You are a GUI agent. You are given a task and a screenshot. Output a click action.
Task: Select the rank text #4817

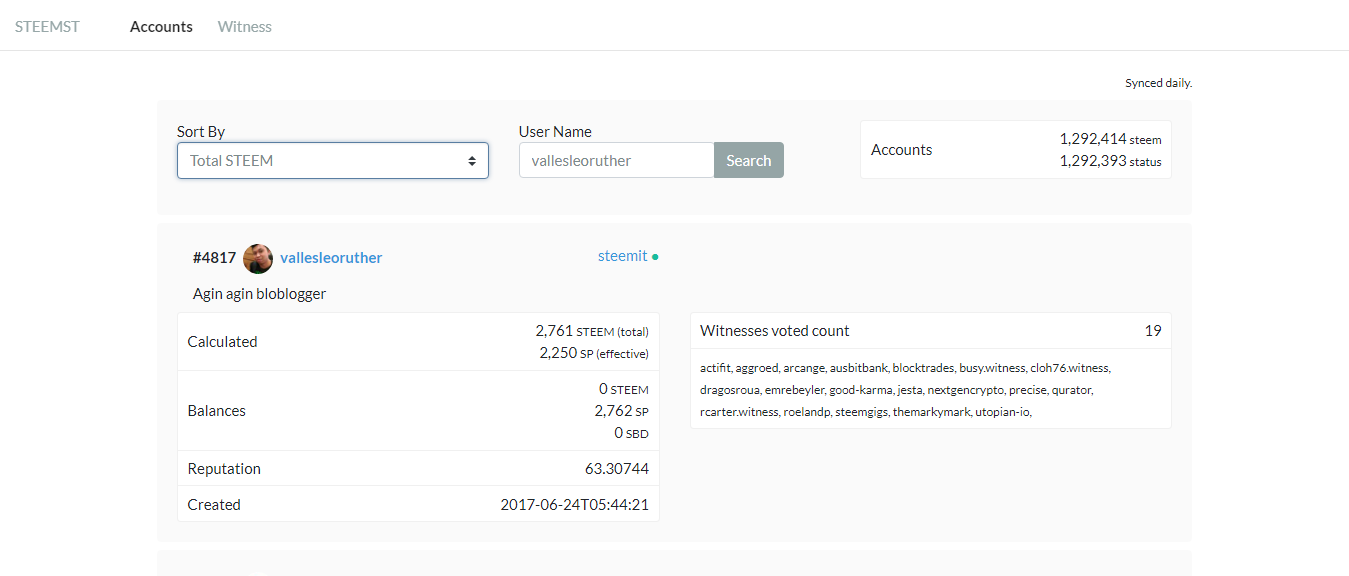214,258
